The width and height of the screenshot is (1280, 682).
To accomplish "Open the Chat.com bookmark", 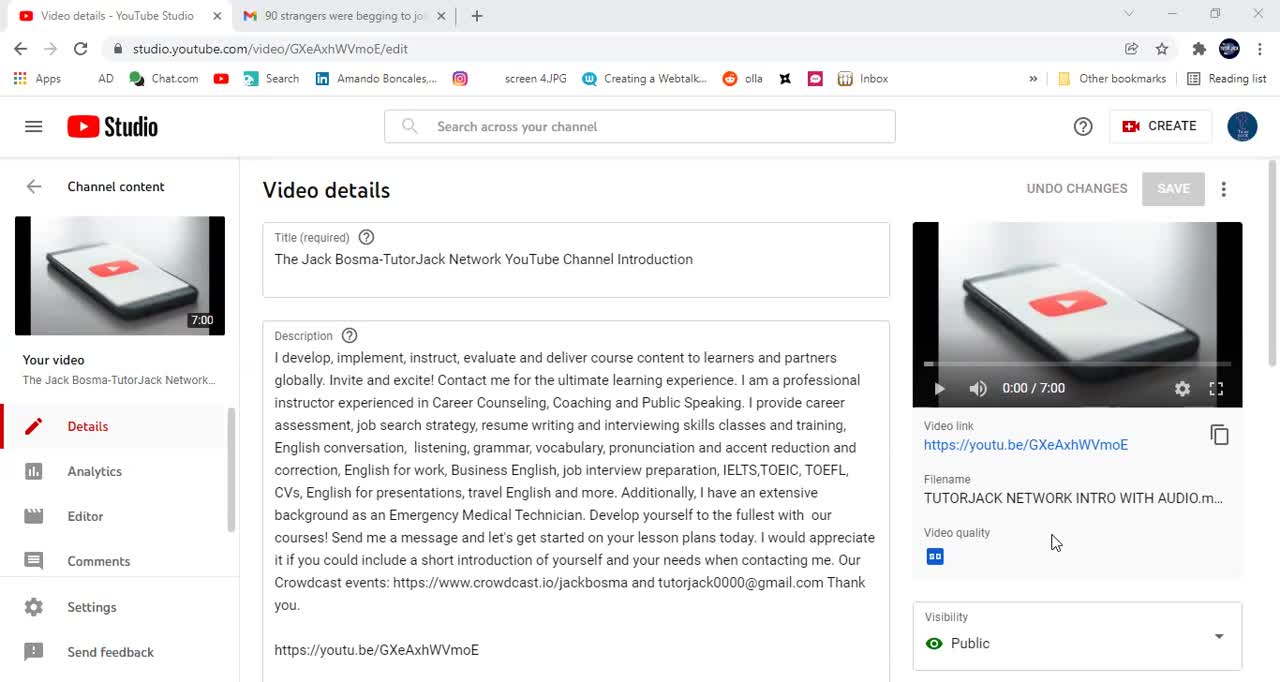I will tap(163, 79).
